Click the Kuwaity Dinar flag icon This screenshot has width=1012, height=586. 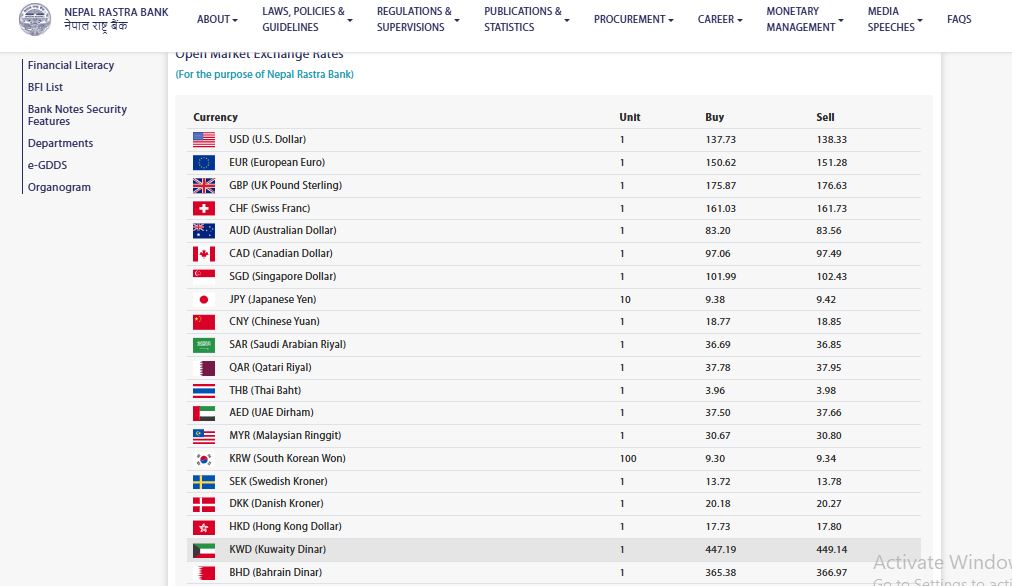point(204,550)
